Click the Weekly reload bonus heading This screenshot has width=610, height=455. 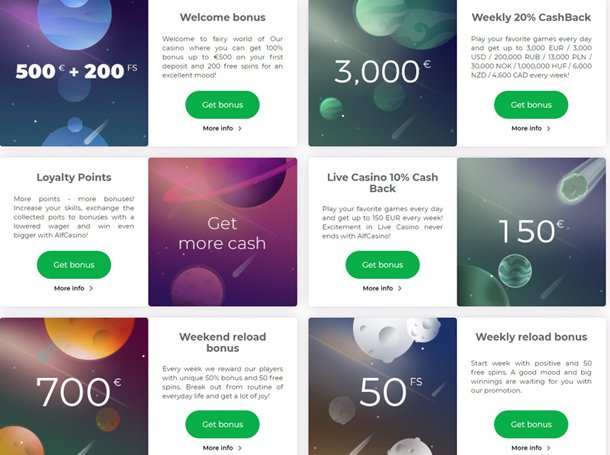tap(531, 337)
